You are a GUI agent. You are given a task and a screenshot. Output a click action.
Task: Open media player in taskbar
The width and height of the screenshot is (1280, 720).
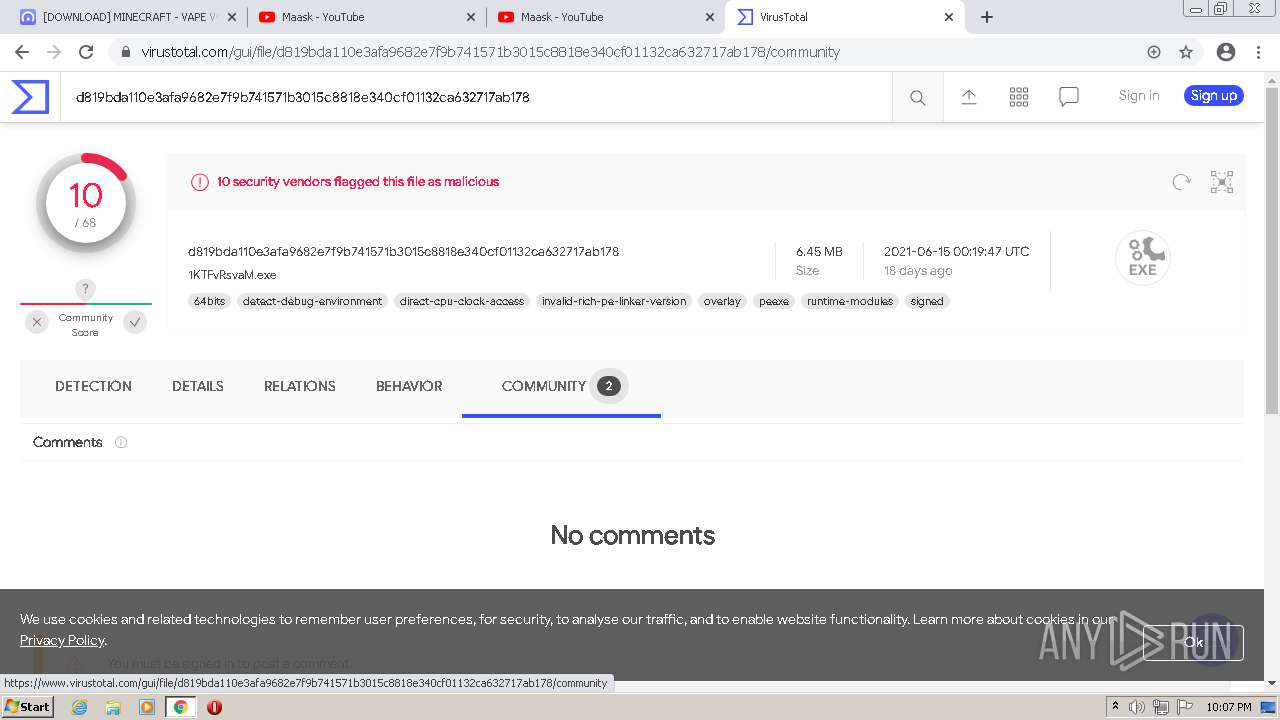coord(147,707)
